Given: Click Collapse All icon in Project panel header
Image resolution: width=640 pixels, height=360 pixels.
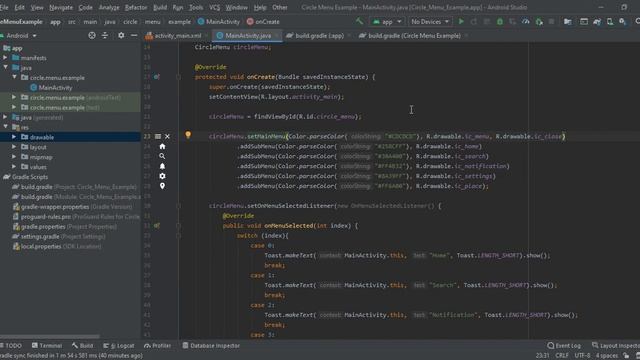Looking at the screenshot, I should point(105,36).
